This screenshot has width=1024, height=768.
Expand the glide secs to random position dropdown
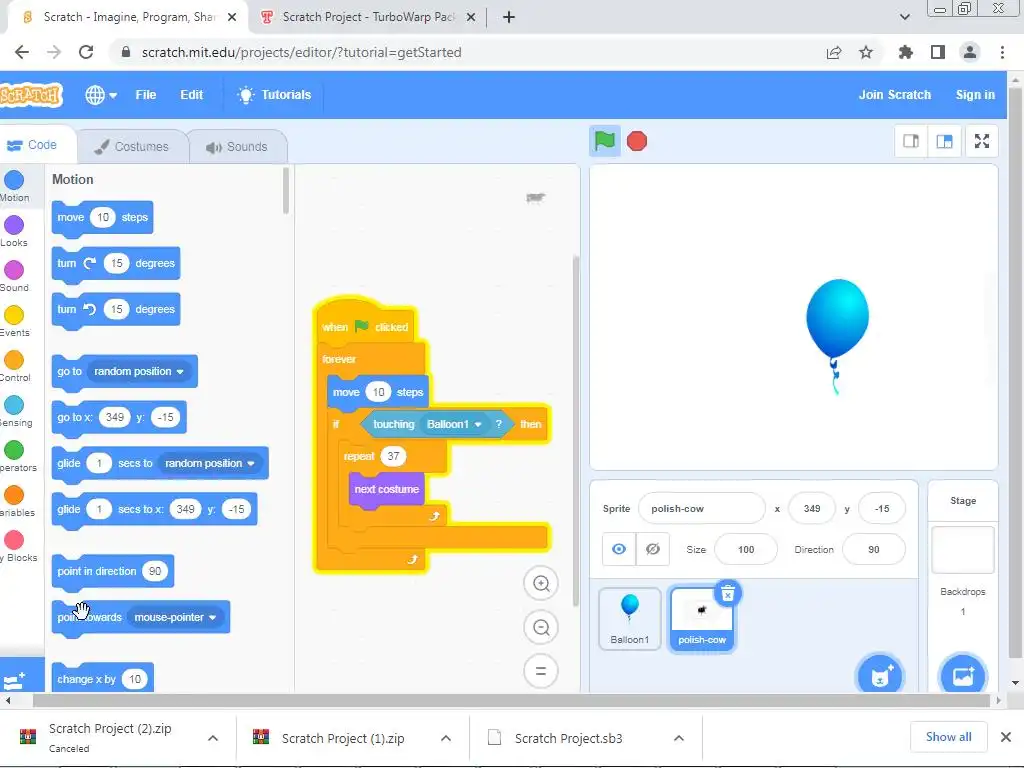click(210, 463)
